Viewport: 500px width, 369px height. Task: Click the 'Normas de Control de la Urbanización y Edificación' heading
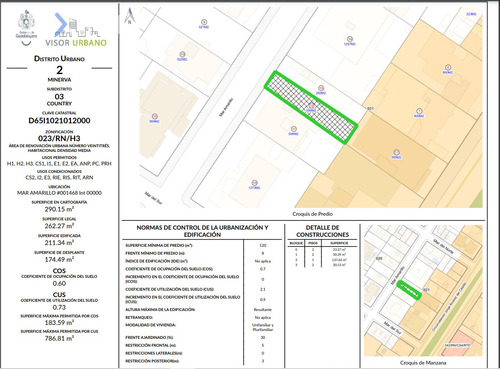click(x=202, y=231)
